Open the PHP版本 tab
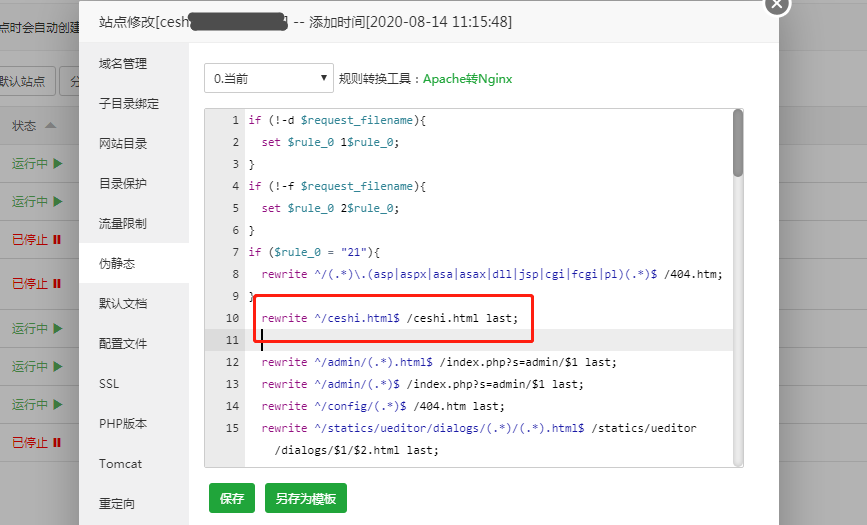Screen dimensions: 867x525 pos(123,424)
